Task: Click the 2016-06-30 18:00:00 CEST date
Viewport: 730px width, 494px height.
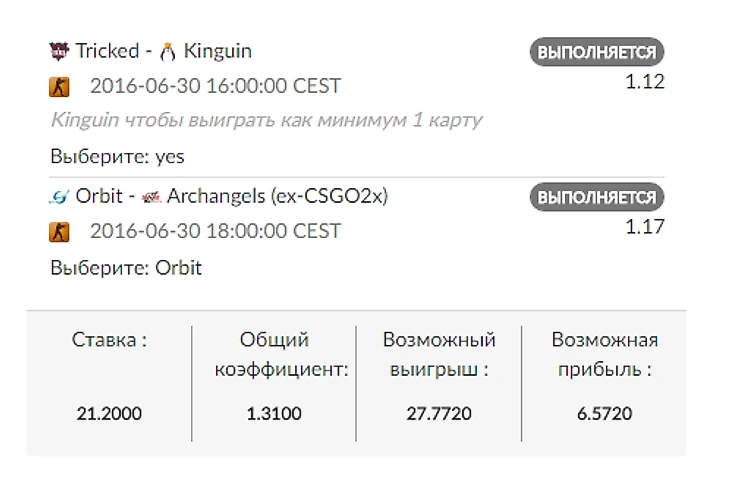Action: tap(215, 232)
